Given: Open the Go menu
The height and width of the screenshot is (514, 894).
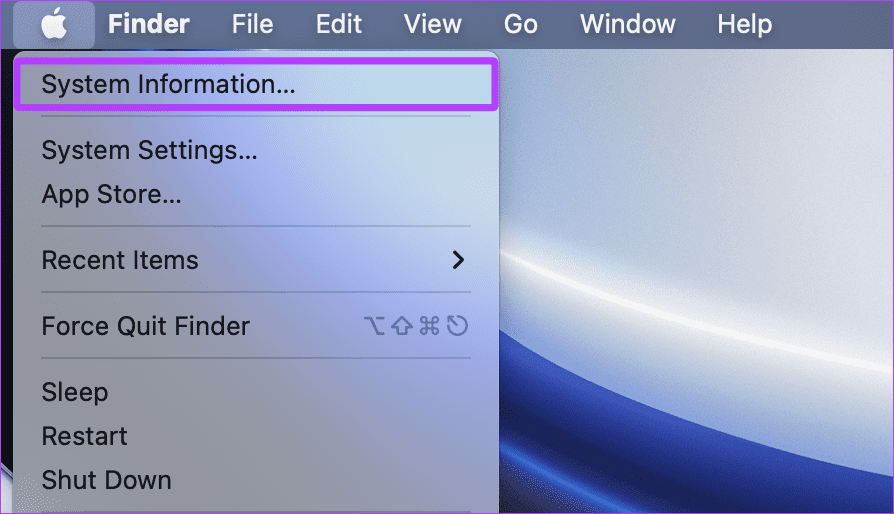Looking at the screenshot, I should 520,25.
